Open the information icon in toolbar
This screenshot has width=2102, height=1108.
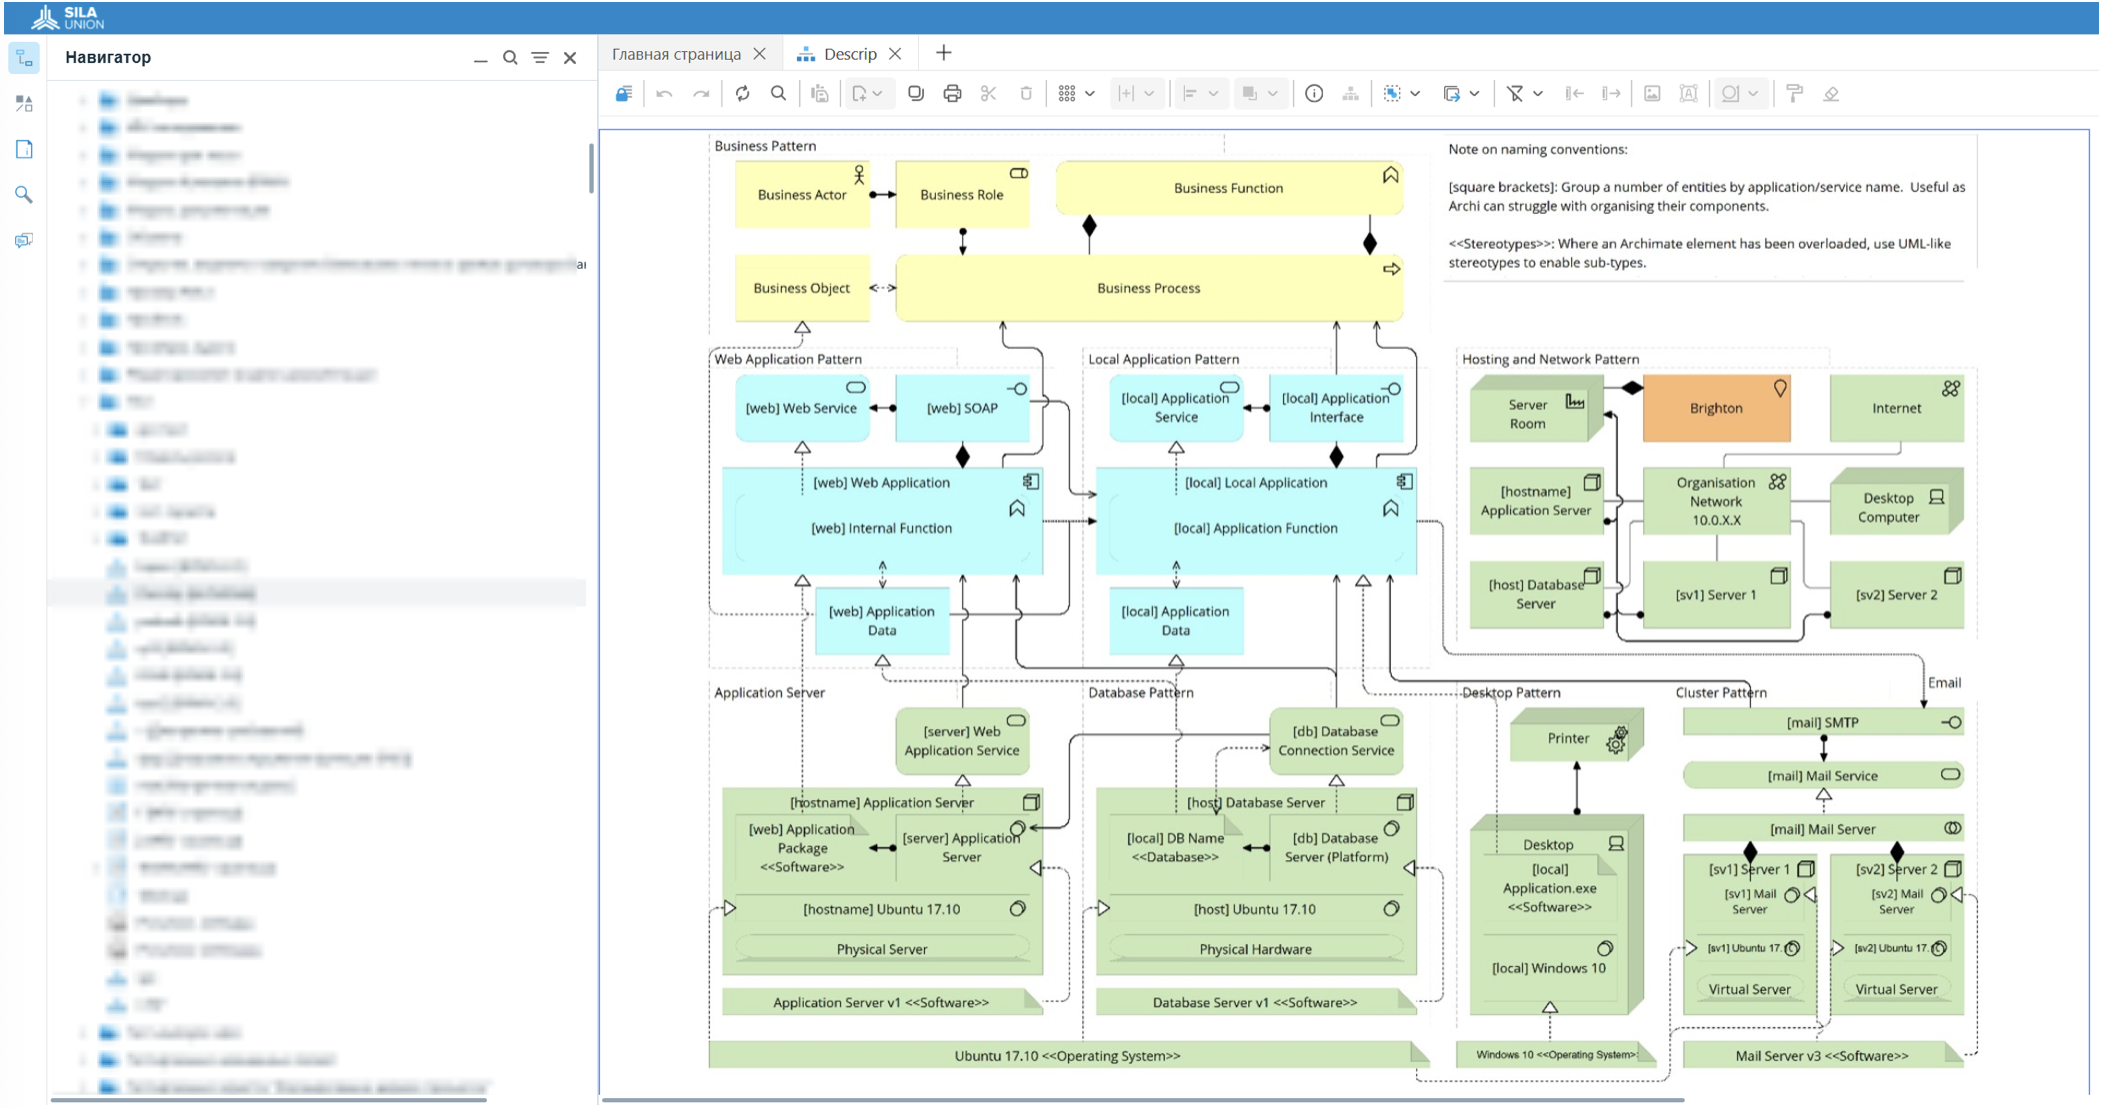[1314, 94]
